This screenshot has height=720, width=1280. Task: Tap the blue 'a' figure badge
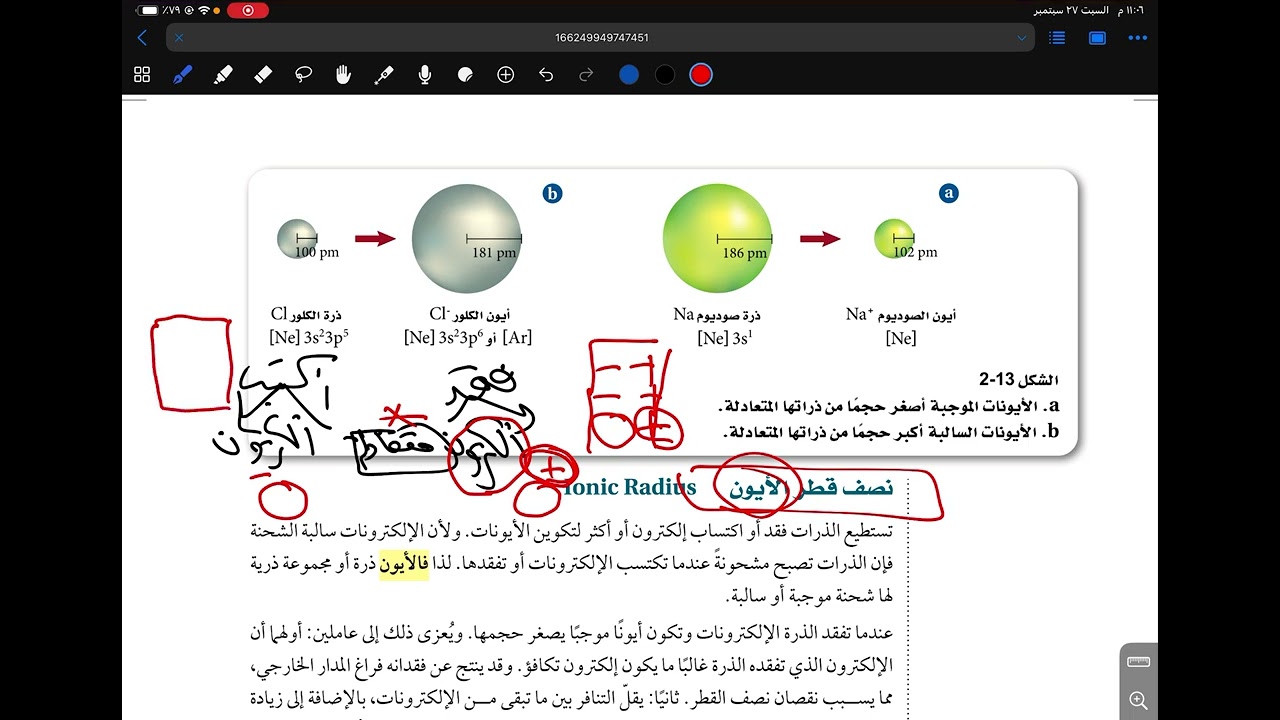[949, 194]
